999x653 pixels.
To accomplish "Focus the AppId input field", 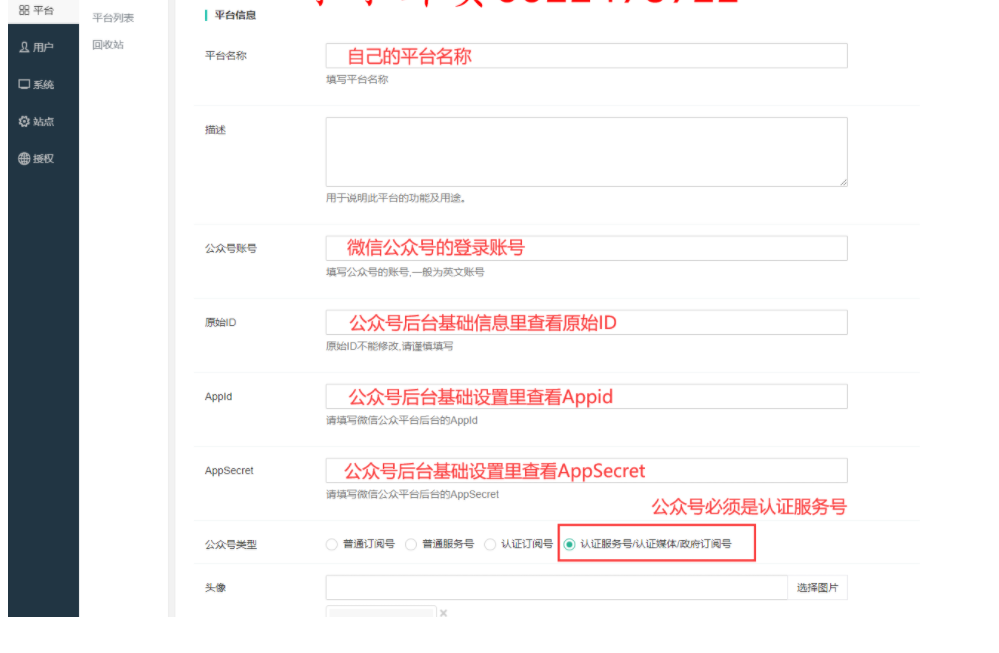I will pyautogui.click(x=586, y=396).
